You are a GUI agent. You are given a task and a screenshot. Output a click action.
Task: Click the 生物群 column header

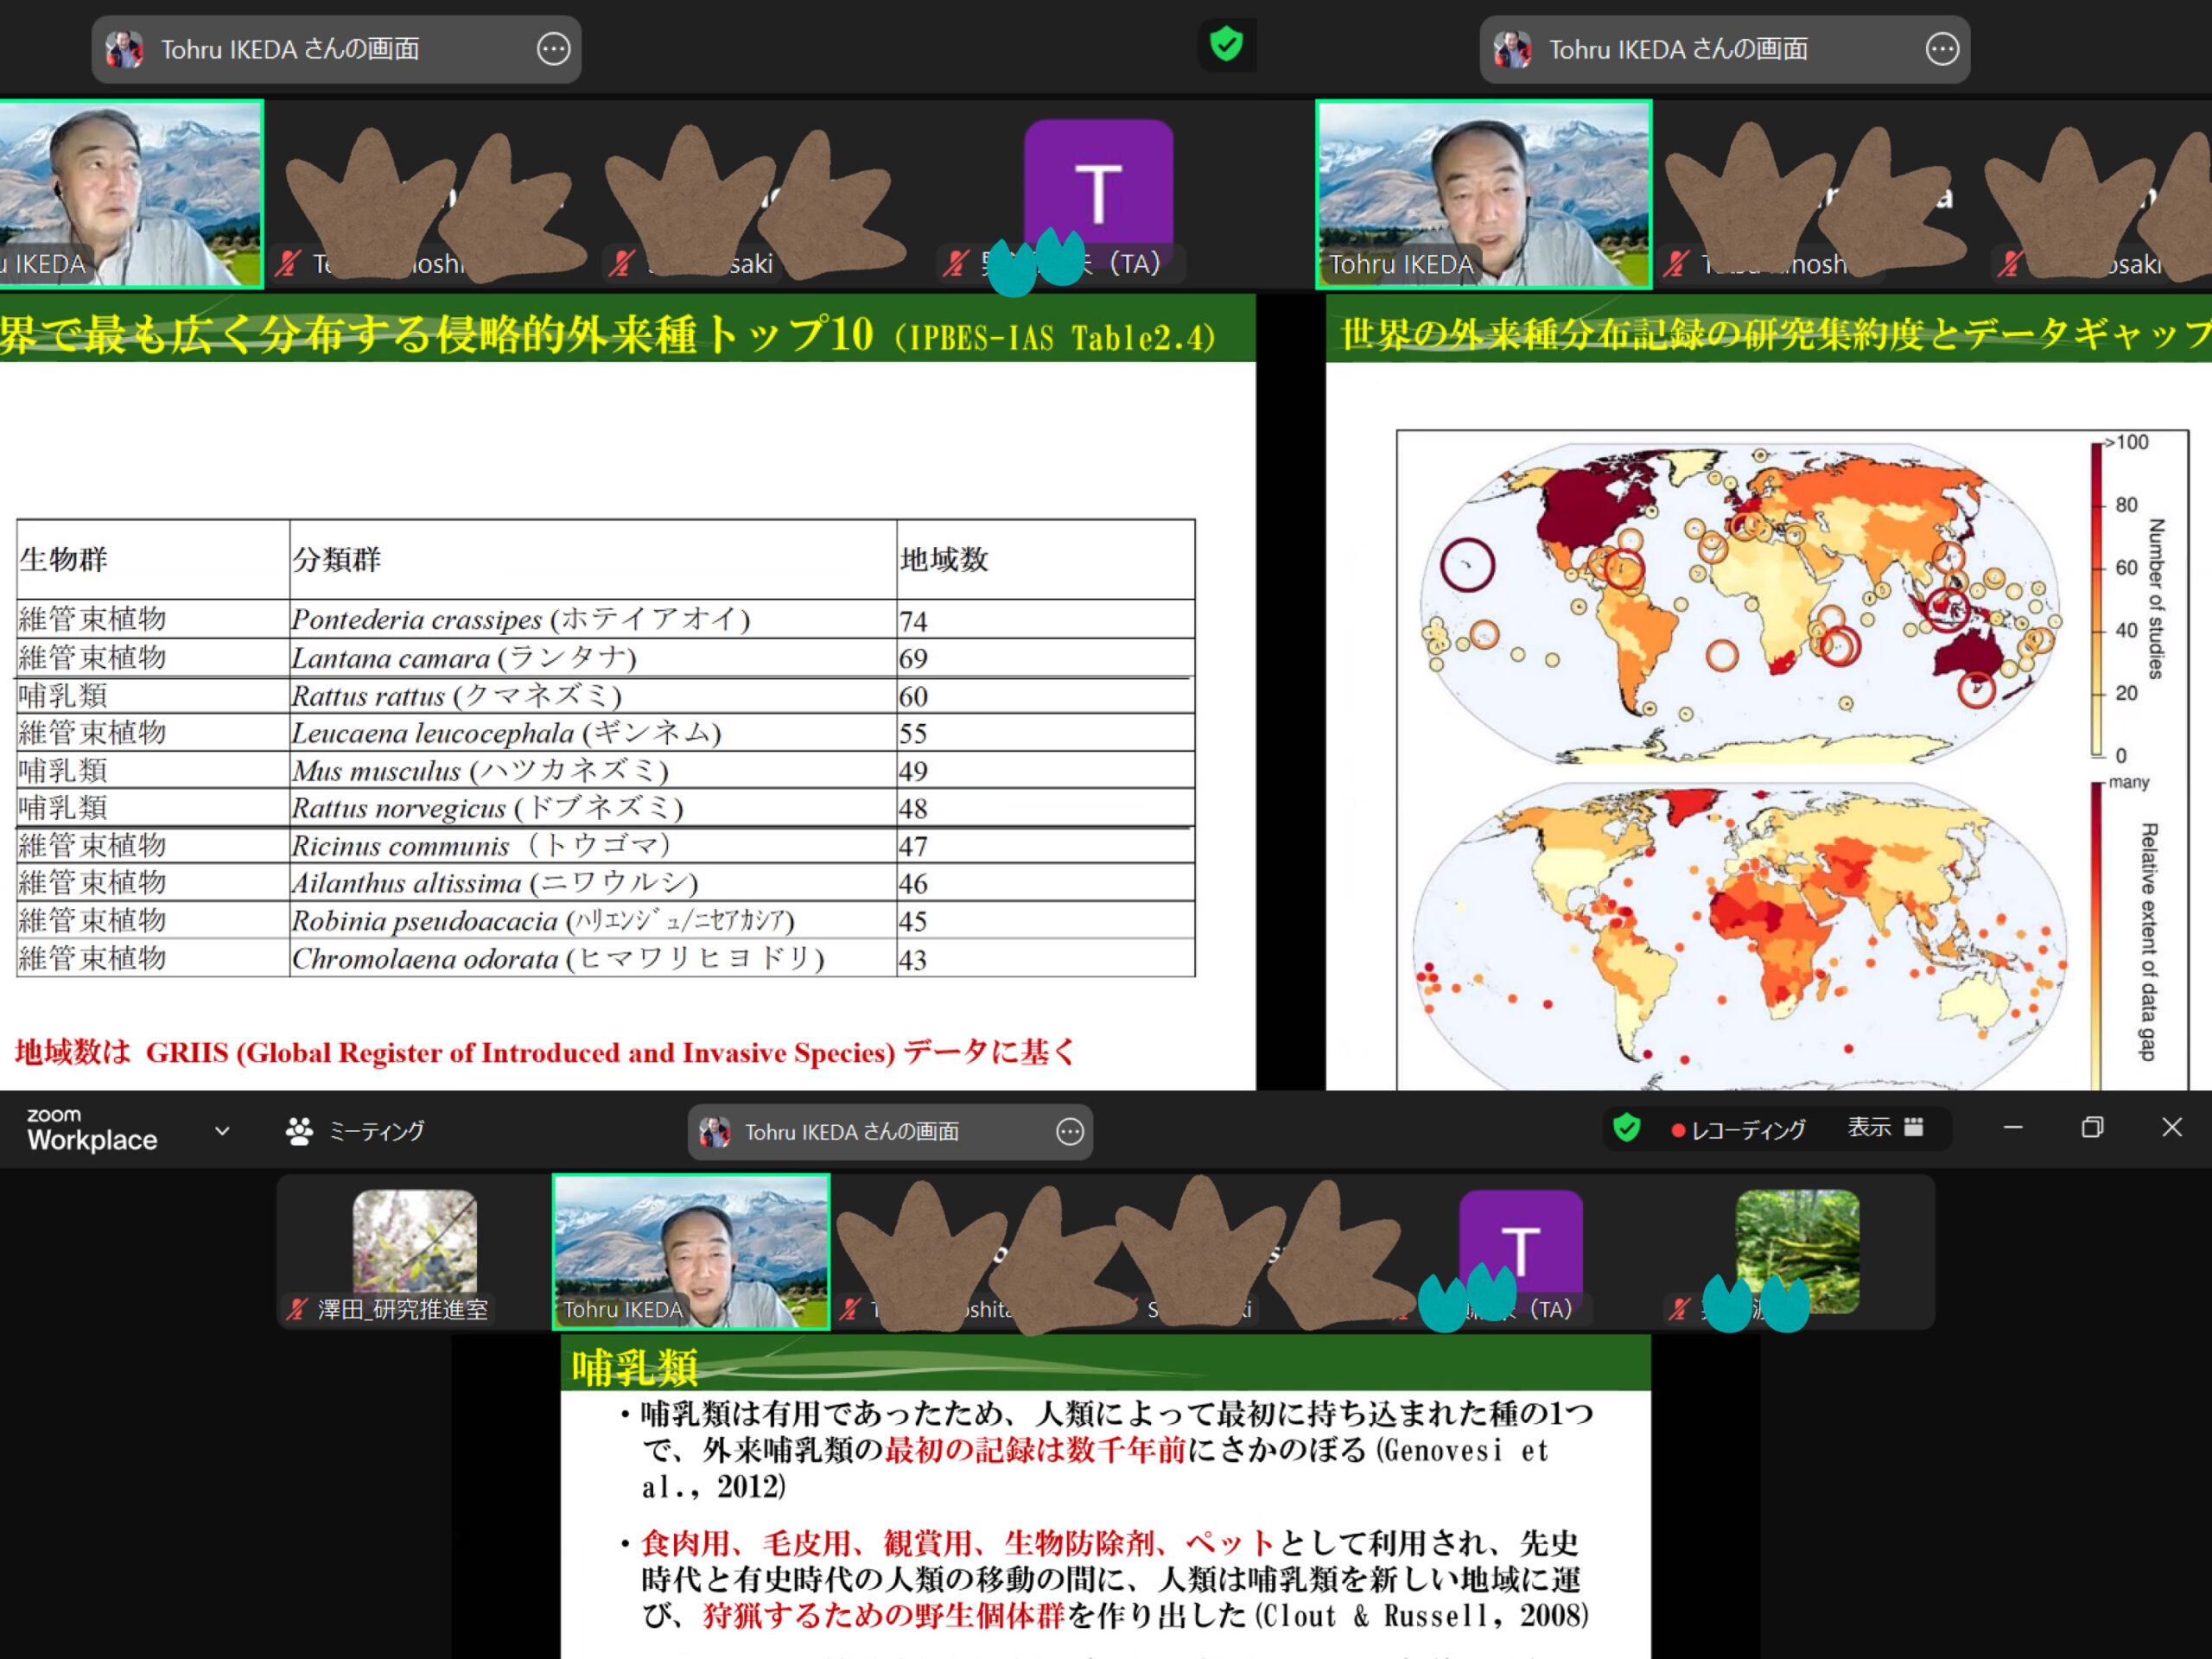click(x=153, y=559)
